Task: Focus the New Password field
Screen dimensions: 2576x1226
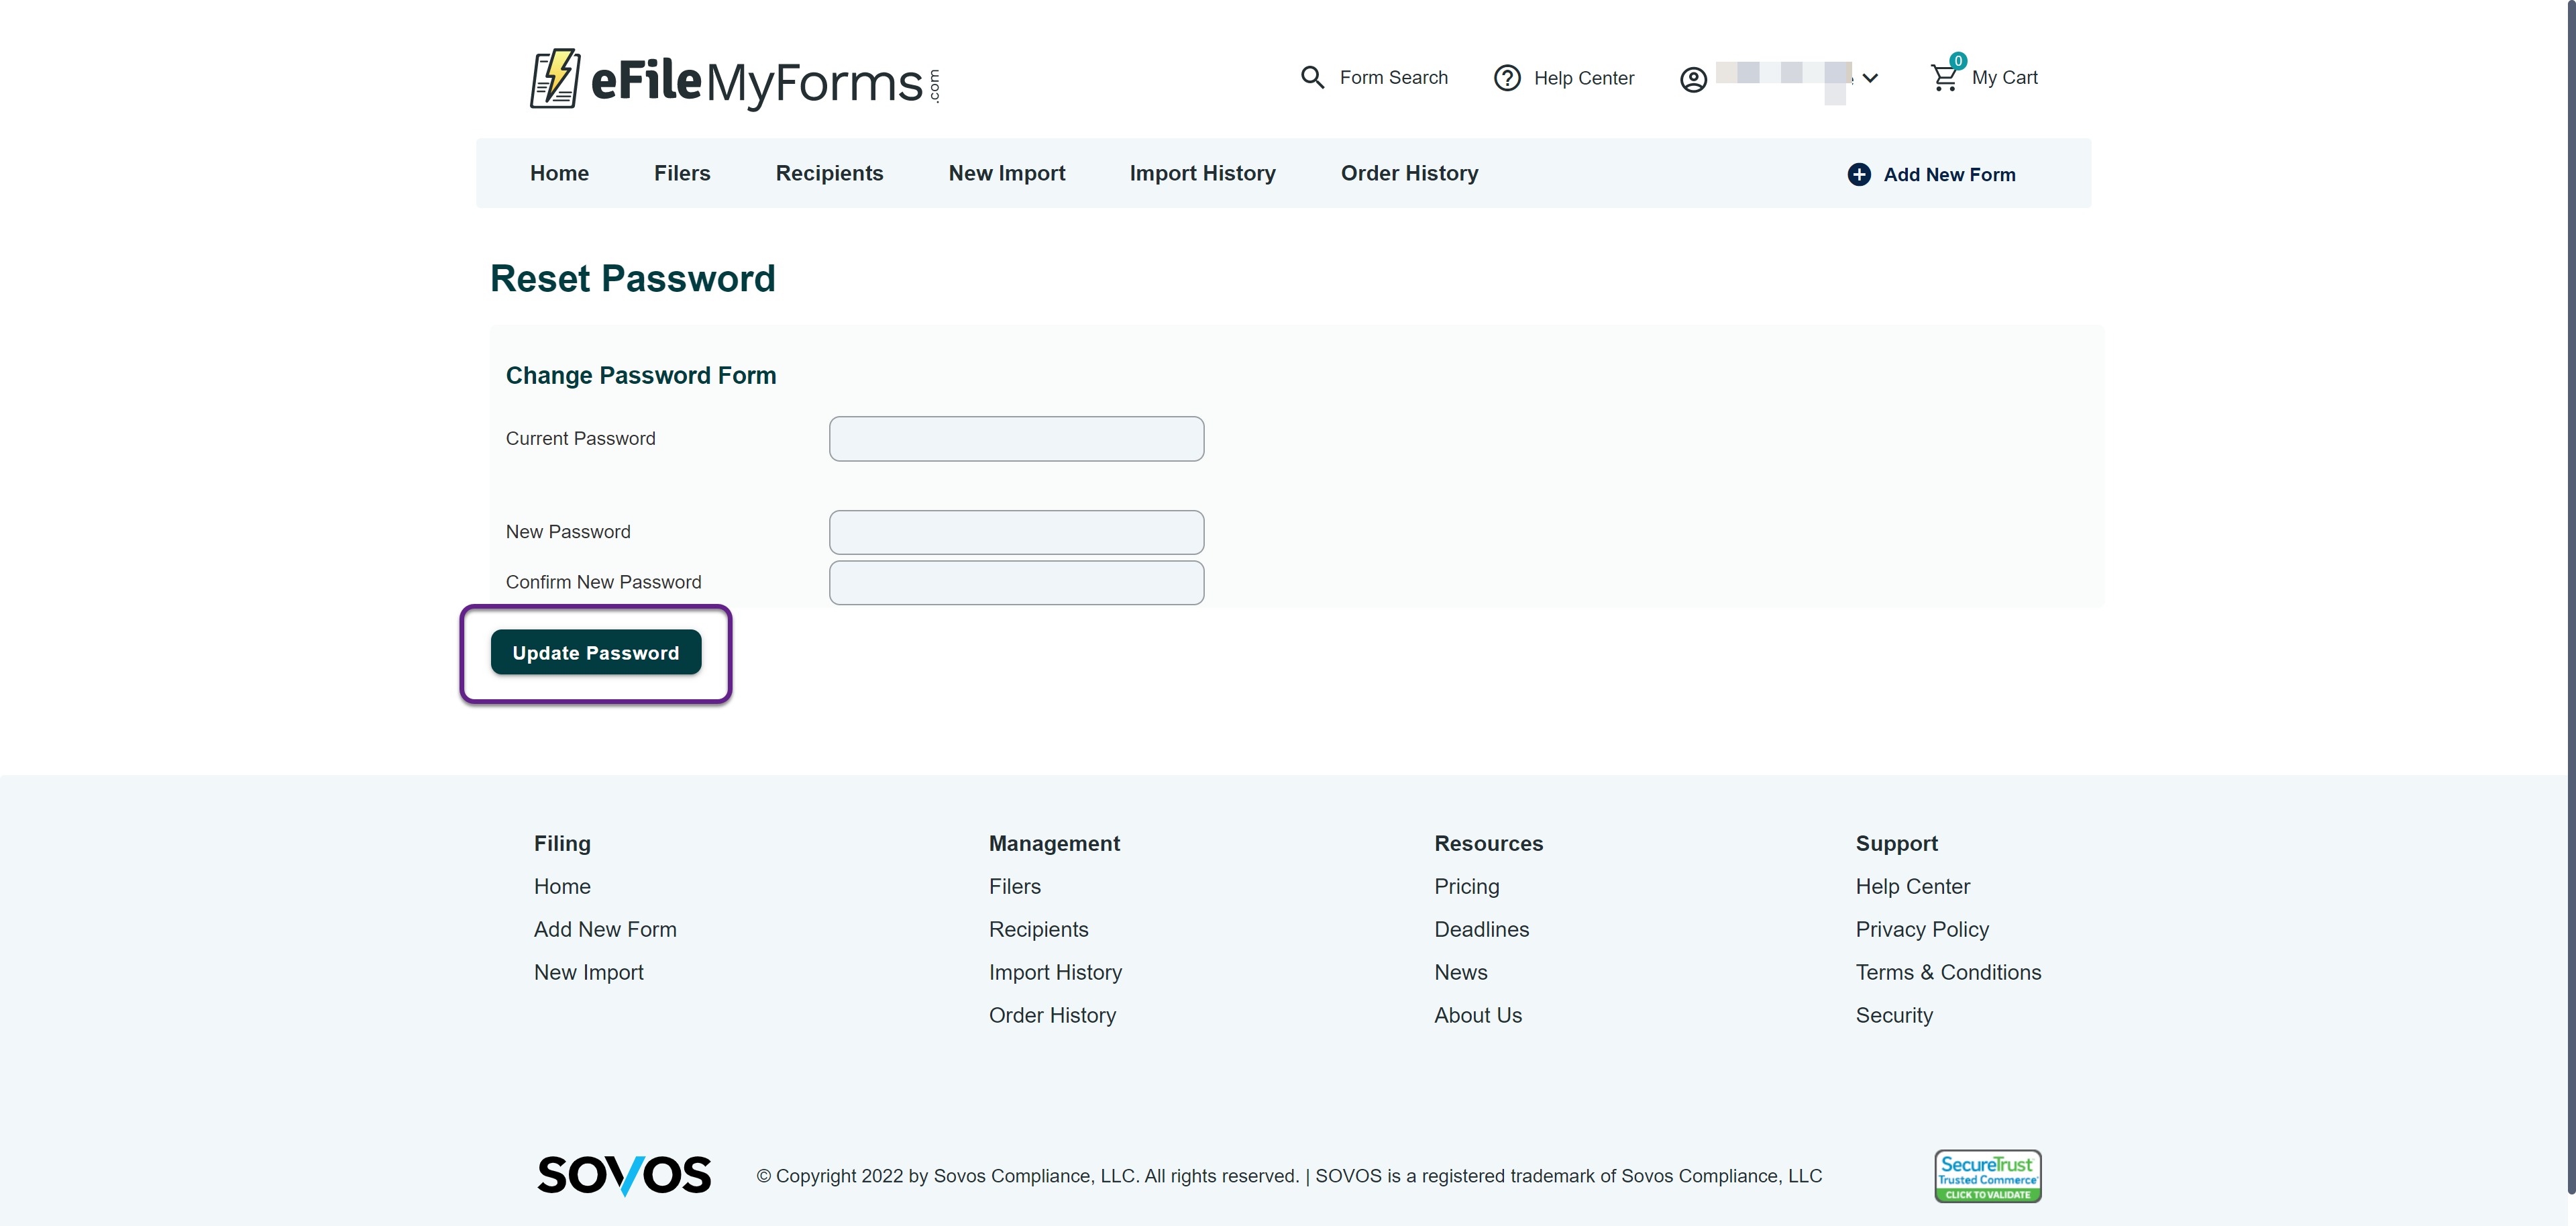Action: (x=1016, y=532)
